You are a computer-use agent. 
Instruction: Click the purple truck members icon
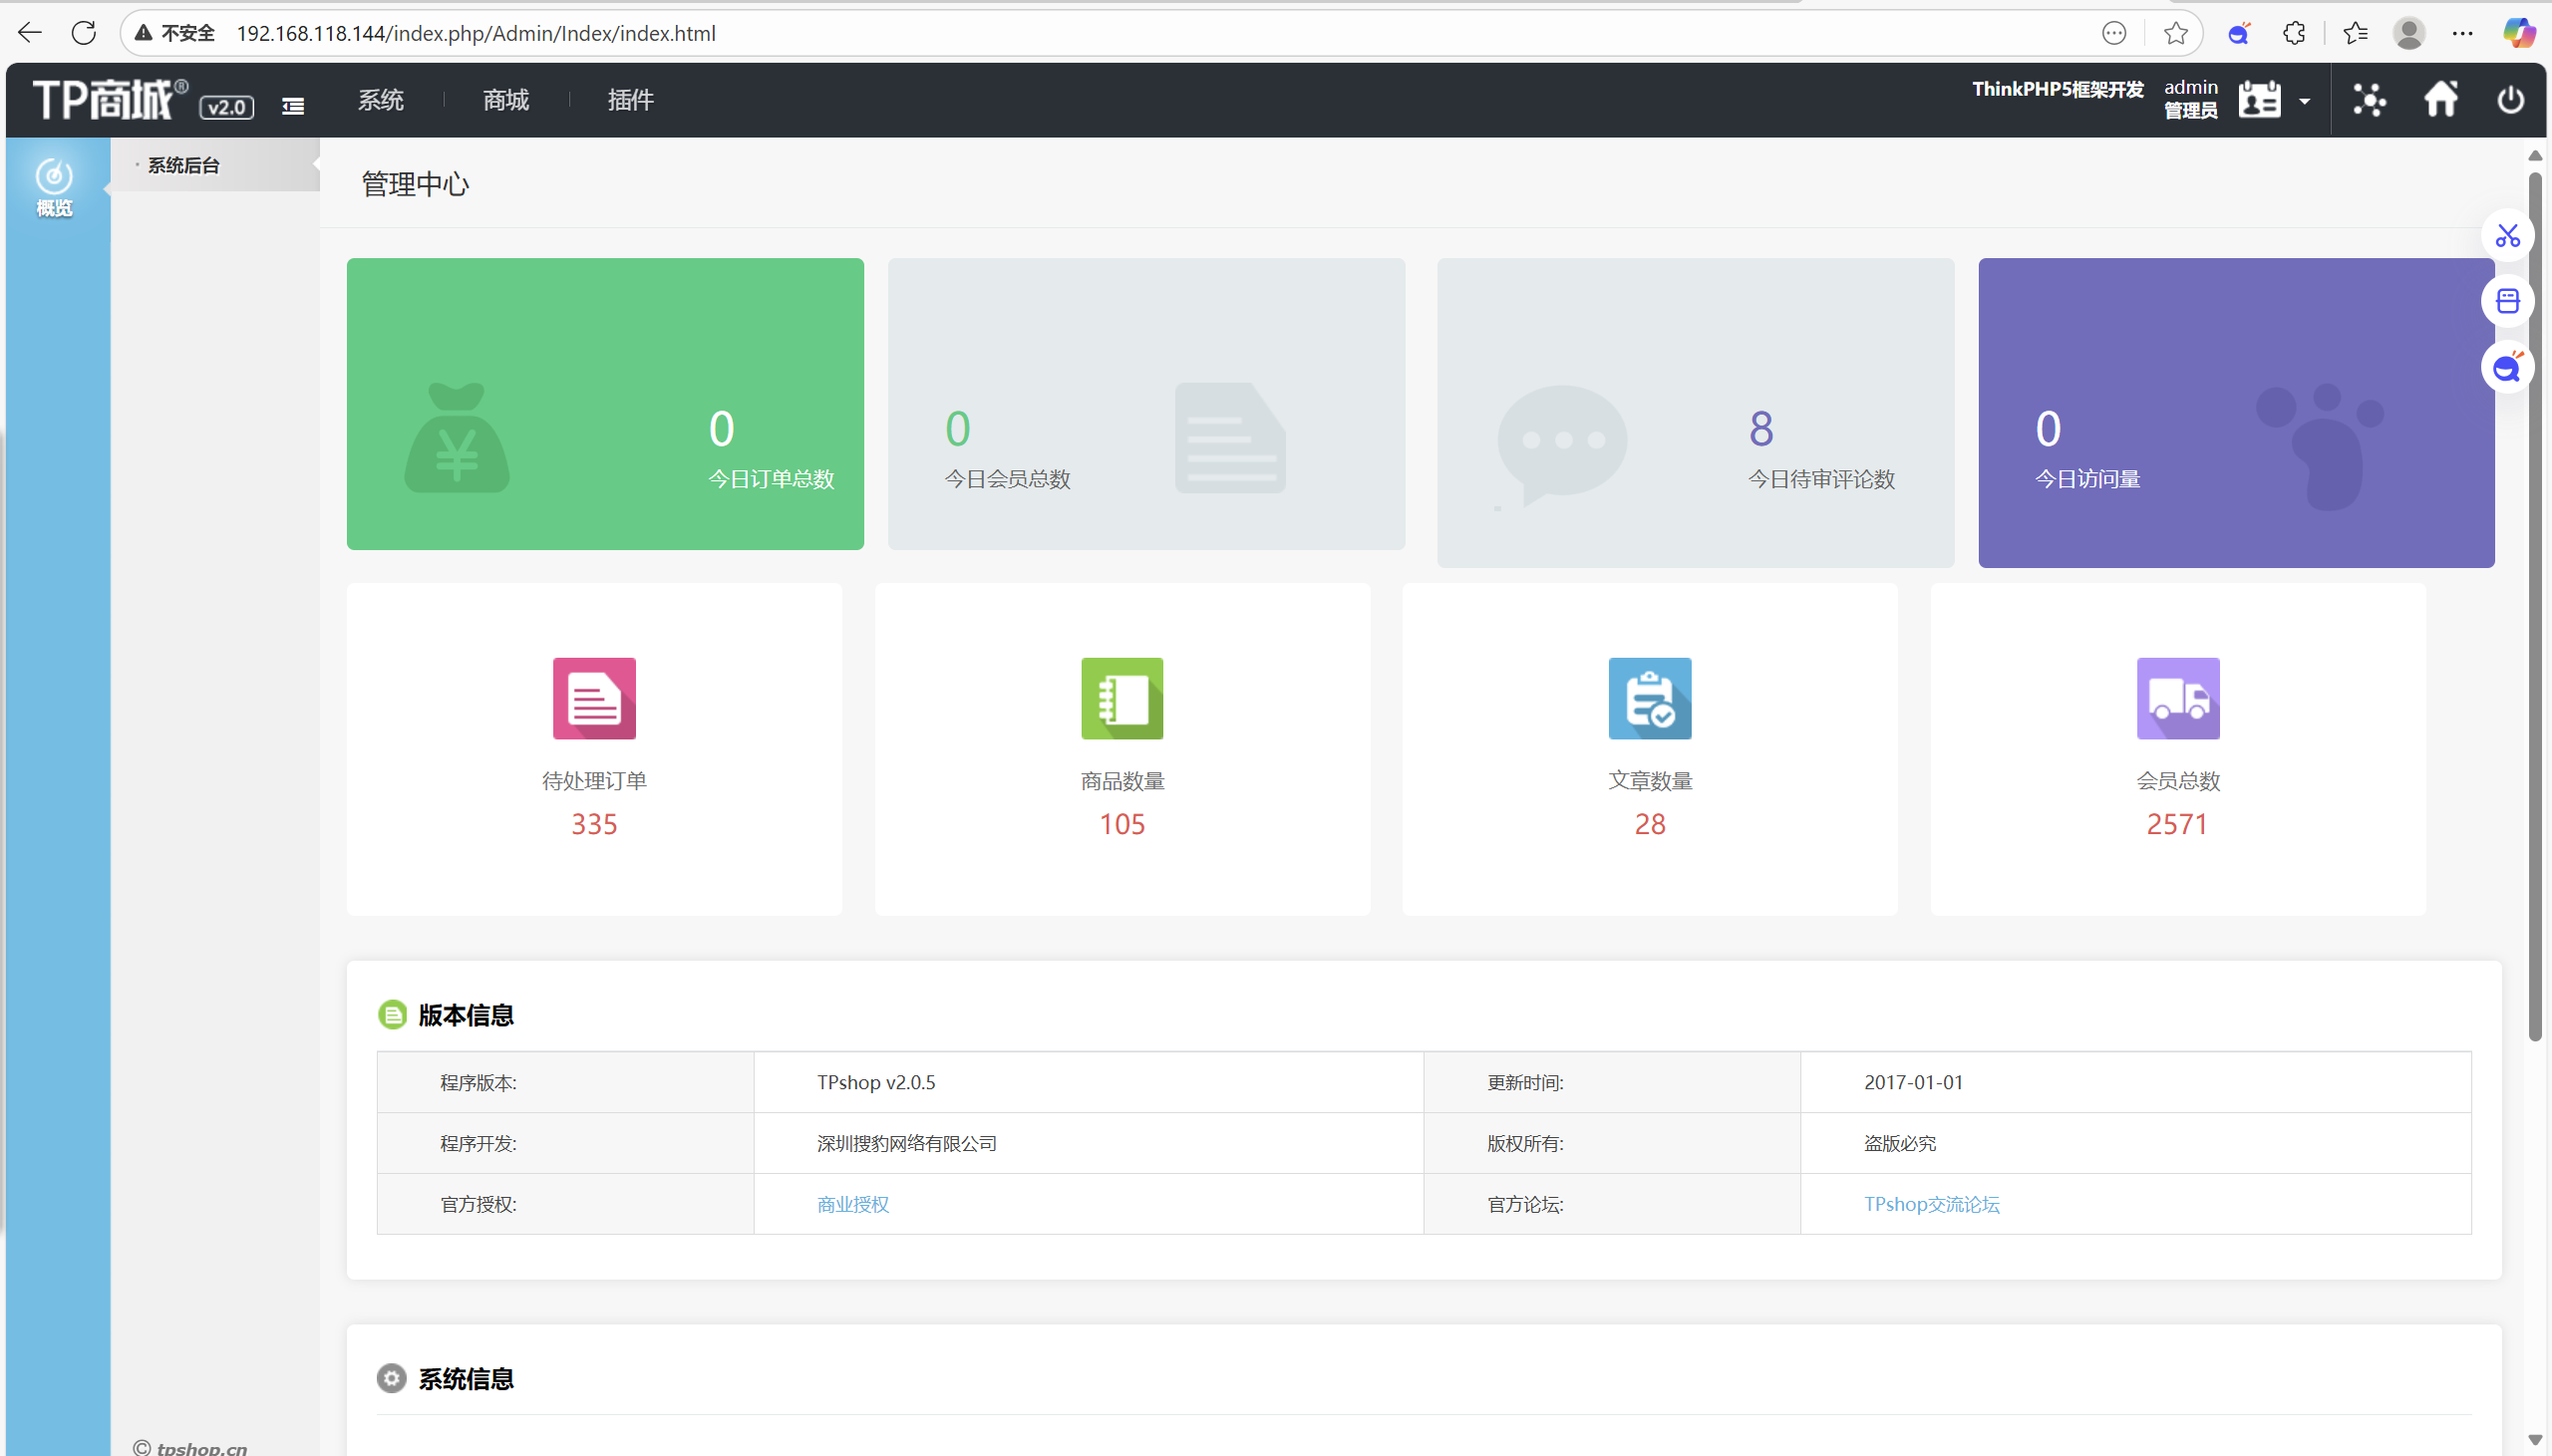pos(2178,698)
